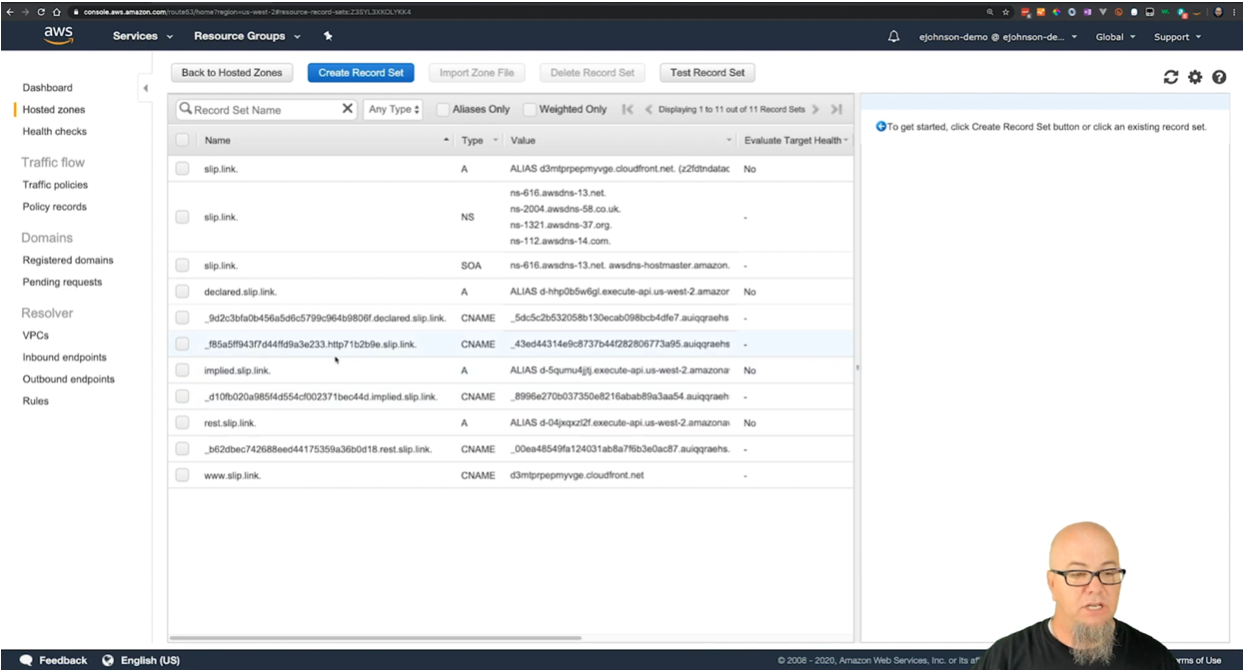Open help via the question mark icon
The image size is (1245, 671).
click(1218, 76)
